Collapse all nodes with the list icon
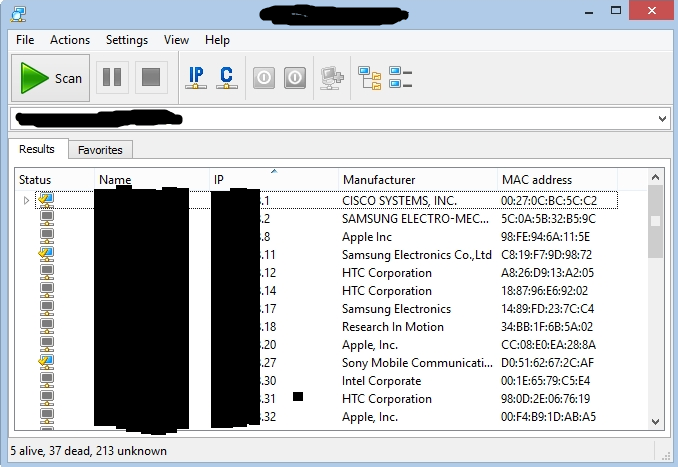The image size is (678, 467). tap(400, 77)
